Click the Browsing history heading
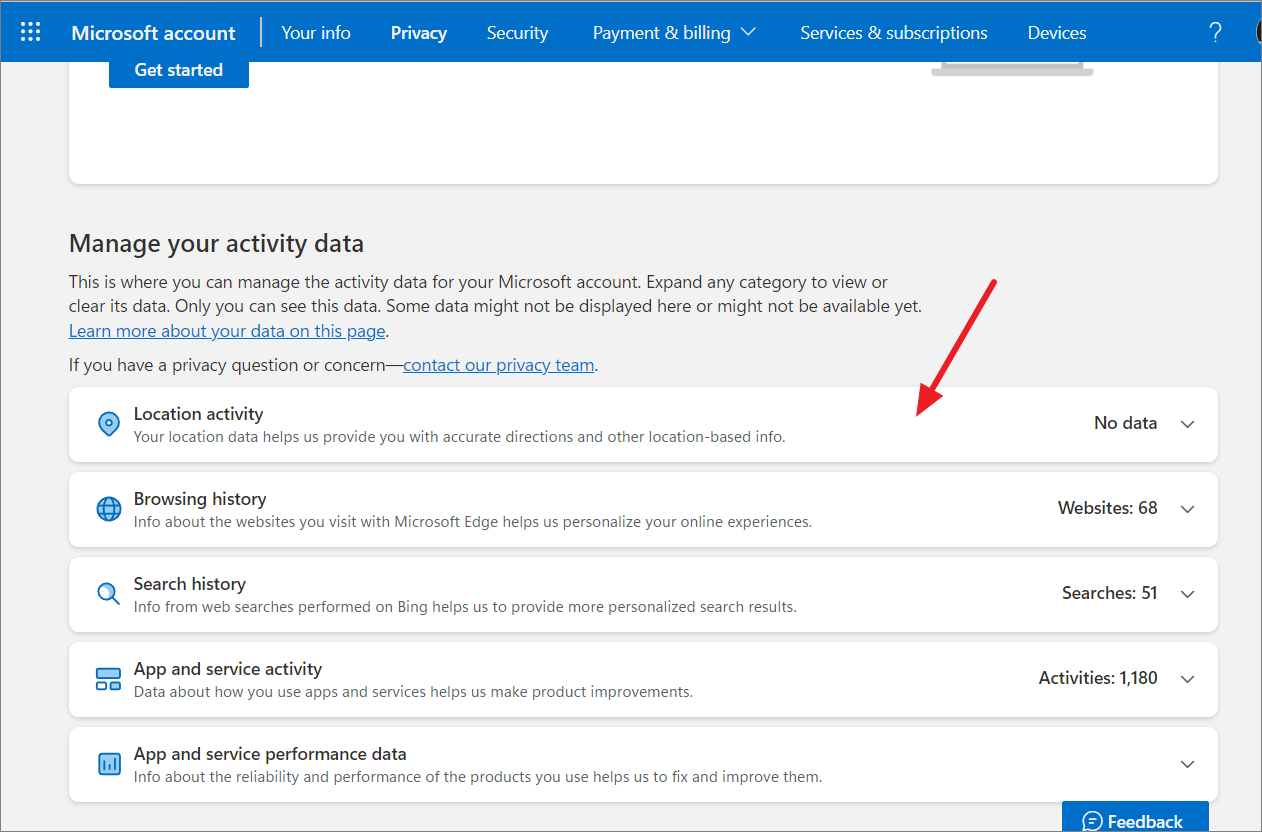This screenshot has height=832, width=1262. point(200,499)
